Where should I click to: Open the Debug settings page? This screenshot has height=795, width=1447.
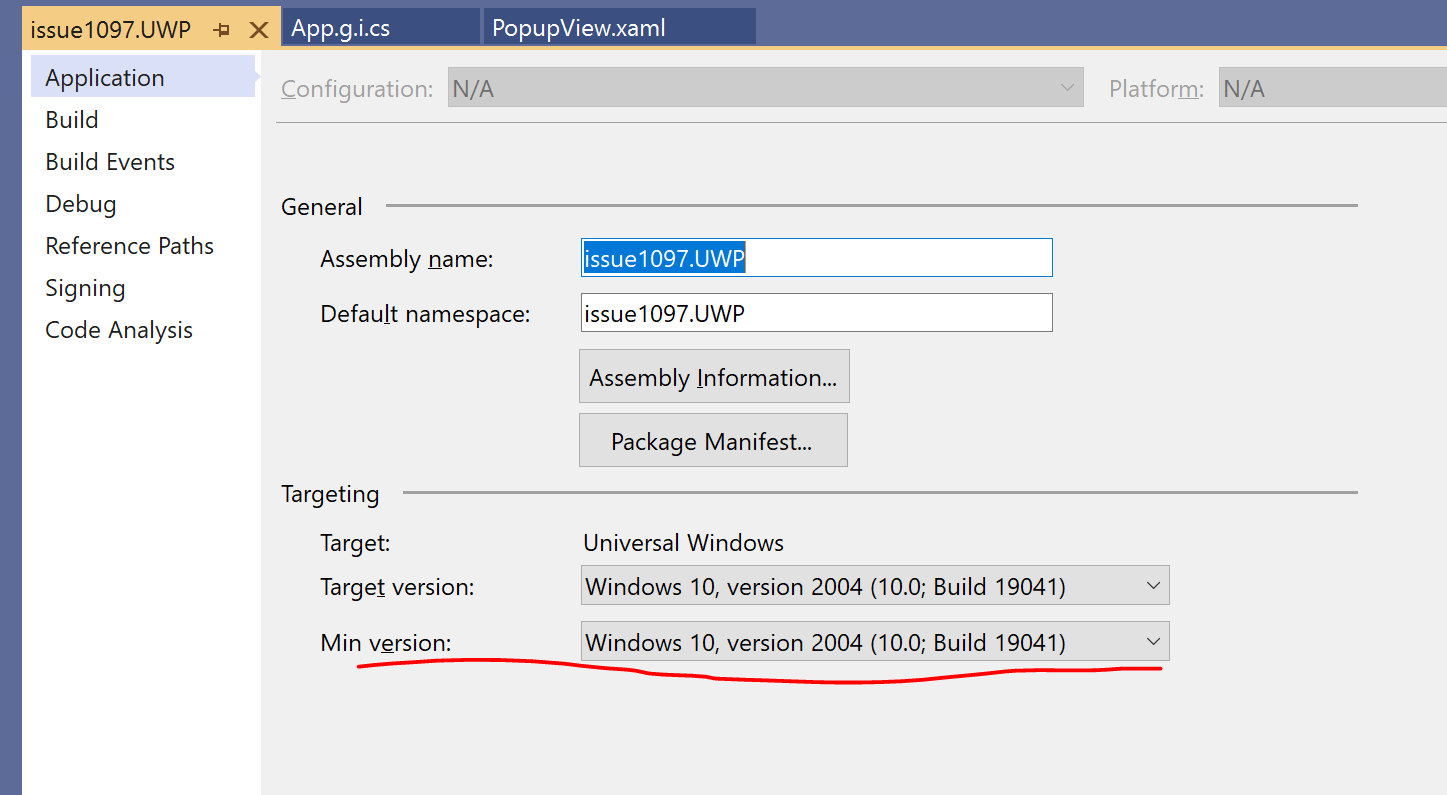(x=80, y=203)
